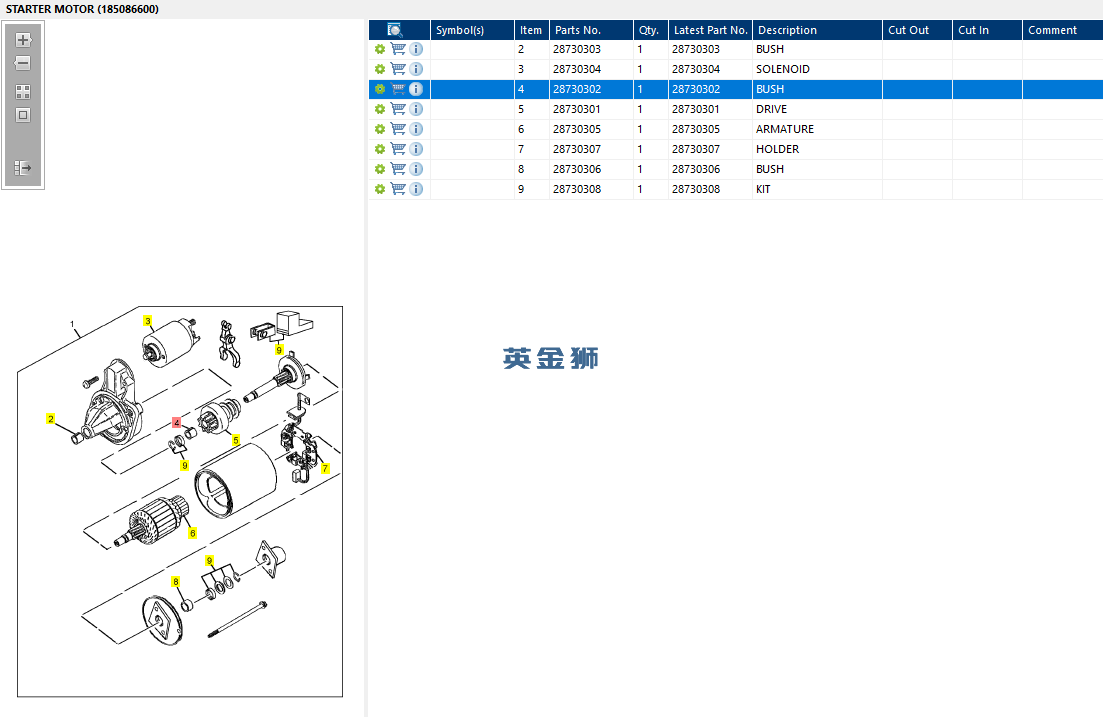Screen dimensions: 1103x717
Task: Add BUSH 28730306 to cart
Action: tap(398, 169)
